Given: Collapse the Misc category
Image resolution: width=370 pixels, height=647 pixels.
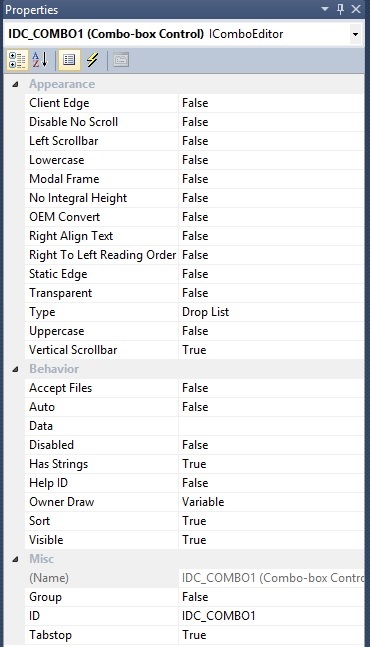Looking at the screenshot, I should [15, 559].
